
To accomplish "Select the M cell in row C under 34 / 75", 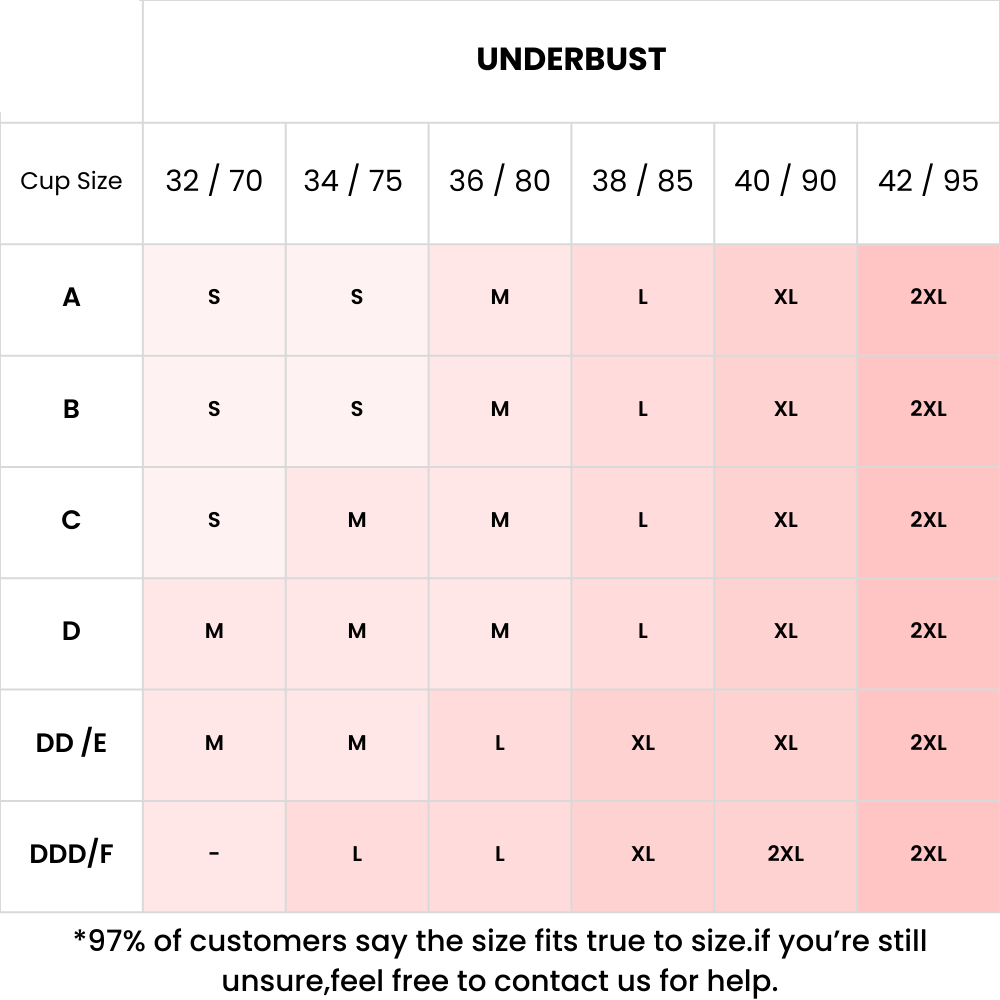I will (357, 520).
